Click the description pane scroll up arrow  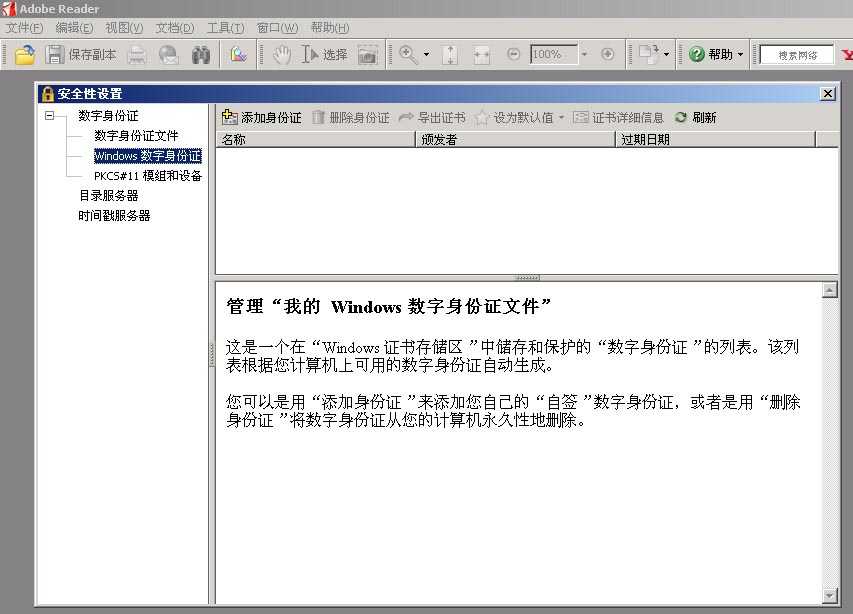[x=829, y=290]
